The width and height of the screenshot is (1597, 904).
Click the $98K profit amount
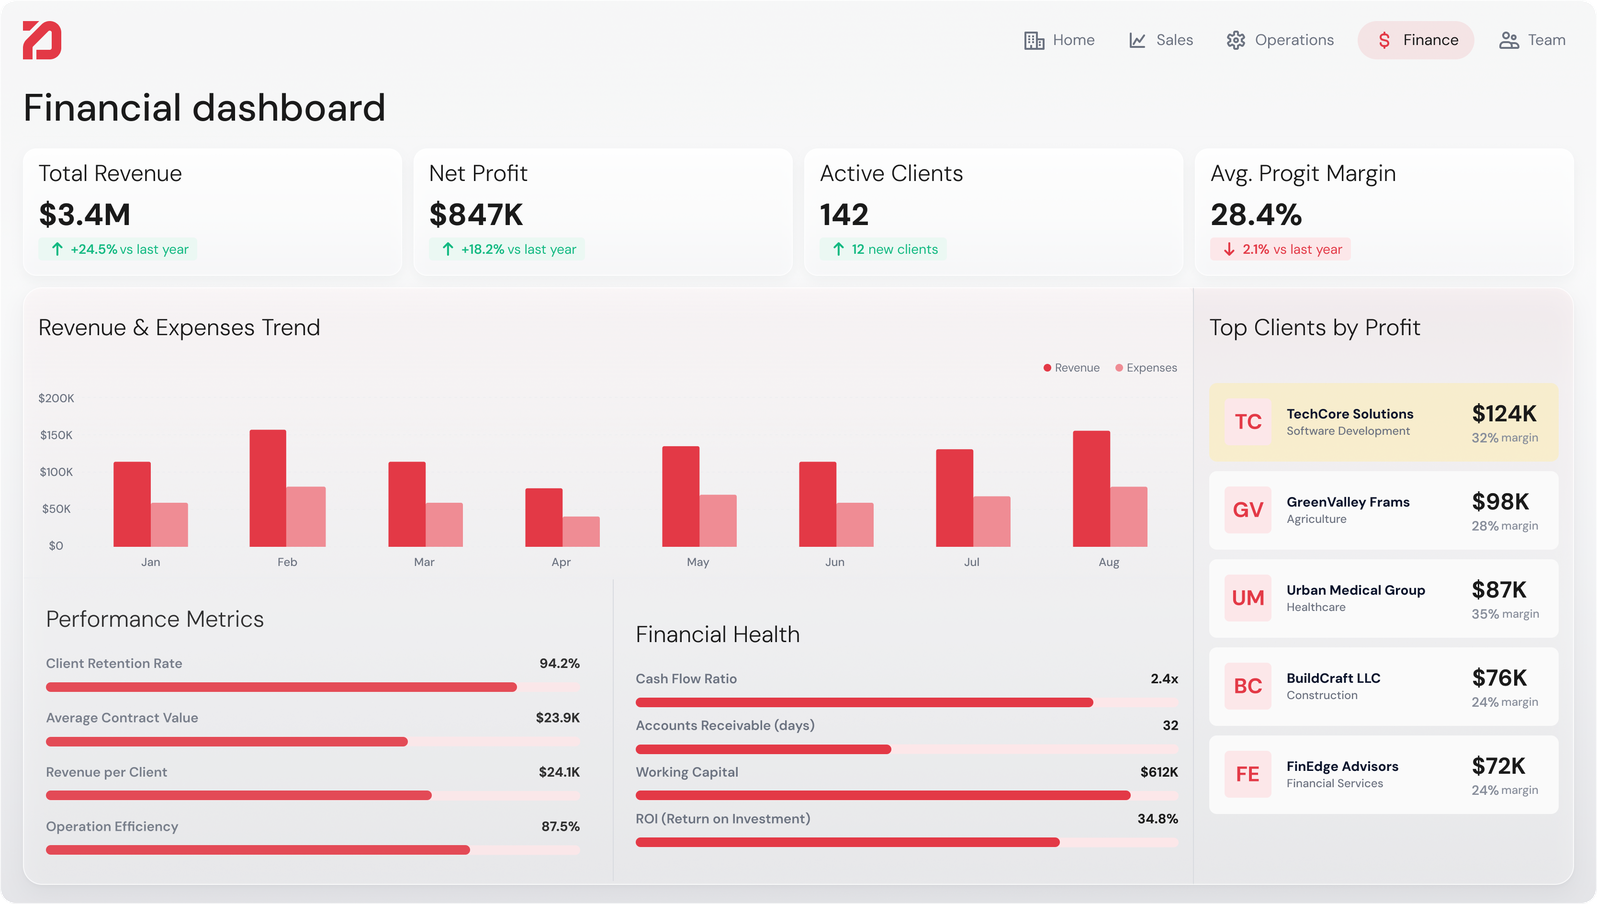pyautogui.click(x=1500, y=502)
